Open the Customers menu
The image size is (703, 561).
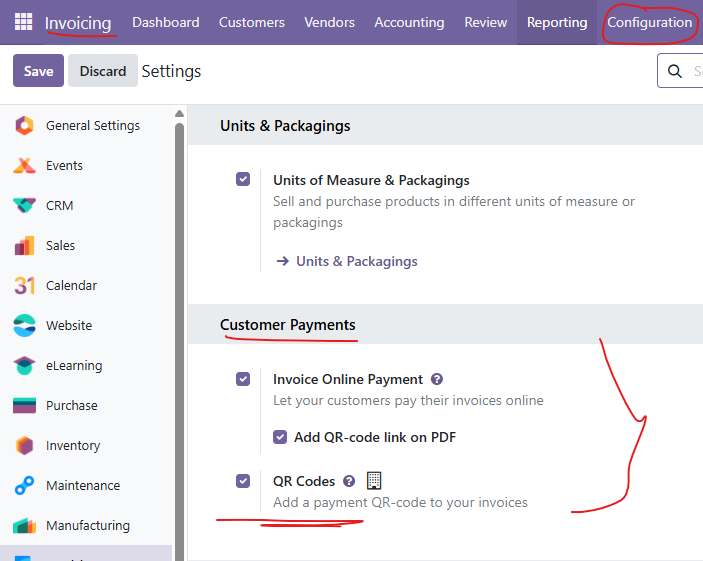point(251,22)
